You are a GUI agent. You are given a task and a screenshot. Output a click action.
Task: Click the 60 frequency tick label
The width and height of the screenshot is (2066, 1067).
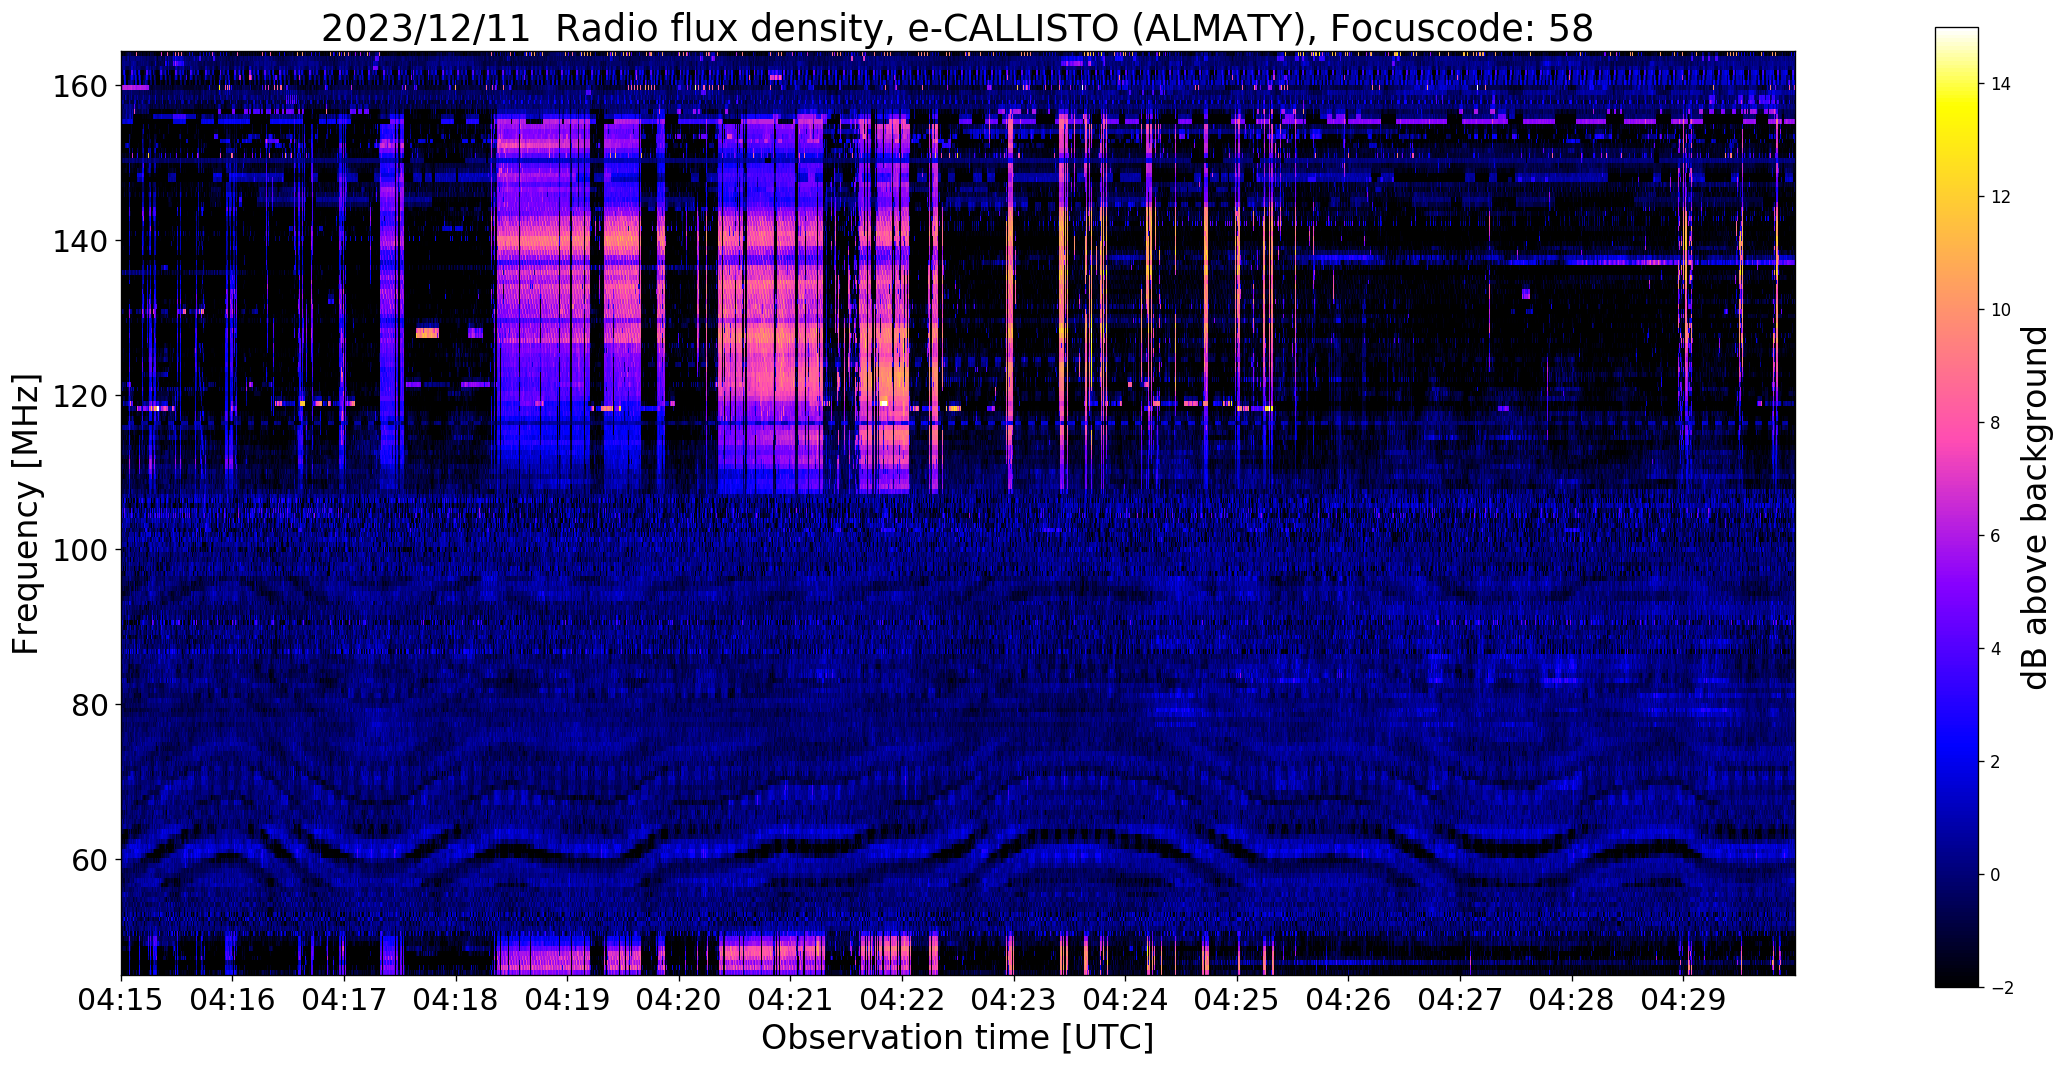coord(89,859)
